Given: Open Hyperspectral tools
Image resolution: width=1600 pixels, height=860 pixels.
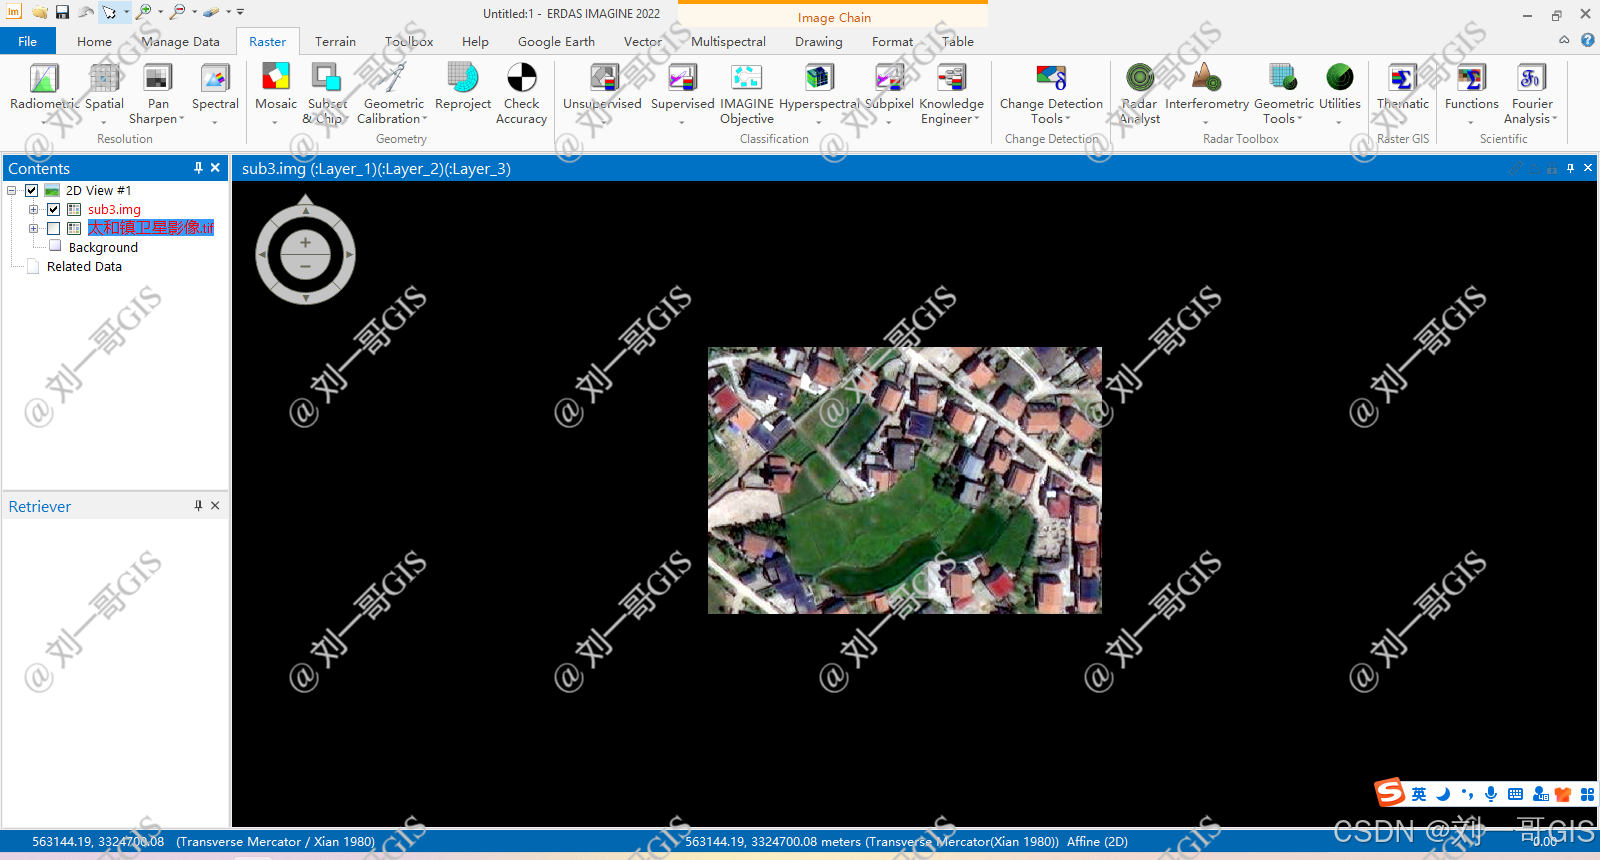Looking at the screenshot, I should click(x=818, y=92).
